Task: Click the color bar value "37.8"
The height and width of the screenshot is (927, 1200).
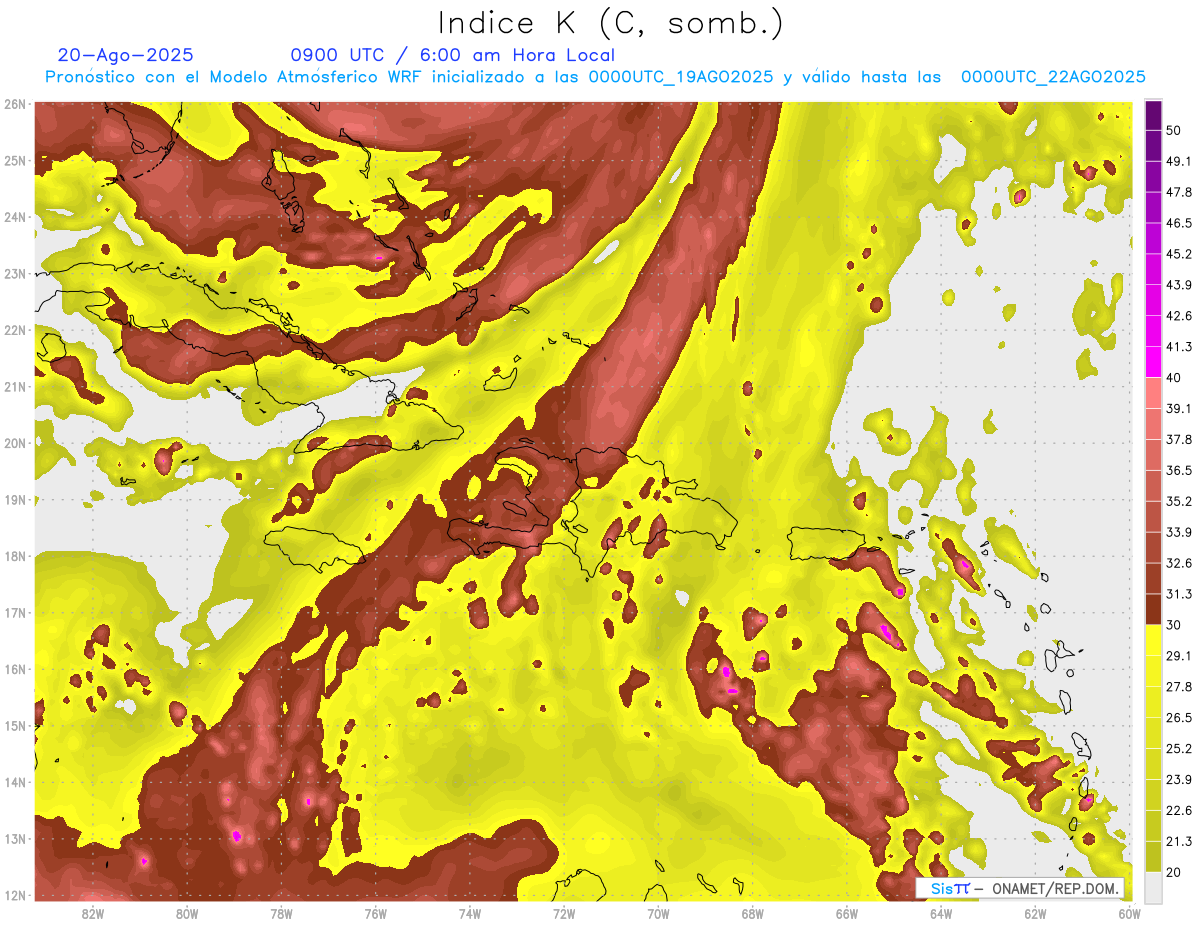Action: point(1179,439)
